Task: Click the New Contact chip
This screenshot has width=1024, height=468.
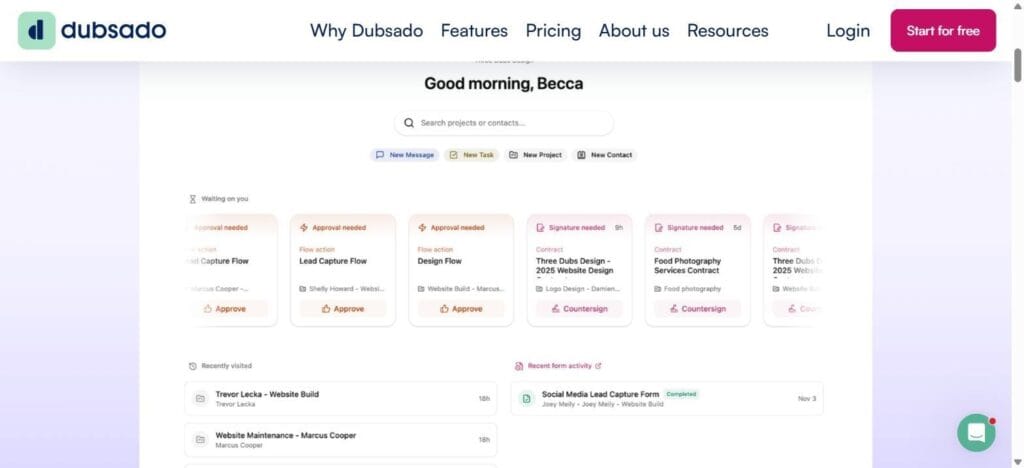Action: pyautogui.click(x=605, y=155)
